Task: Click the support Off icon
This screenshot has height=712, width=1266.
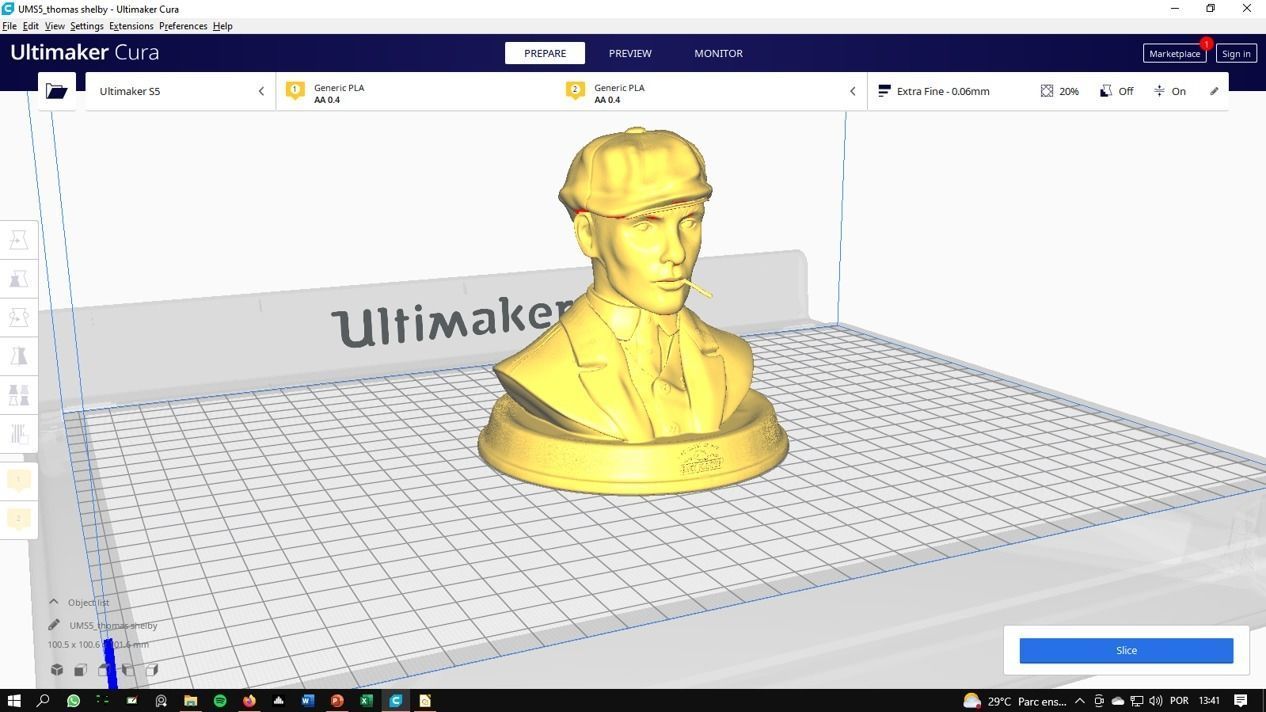Action: [x=1105, y=91]
